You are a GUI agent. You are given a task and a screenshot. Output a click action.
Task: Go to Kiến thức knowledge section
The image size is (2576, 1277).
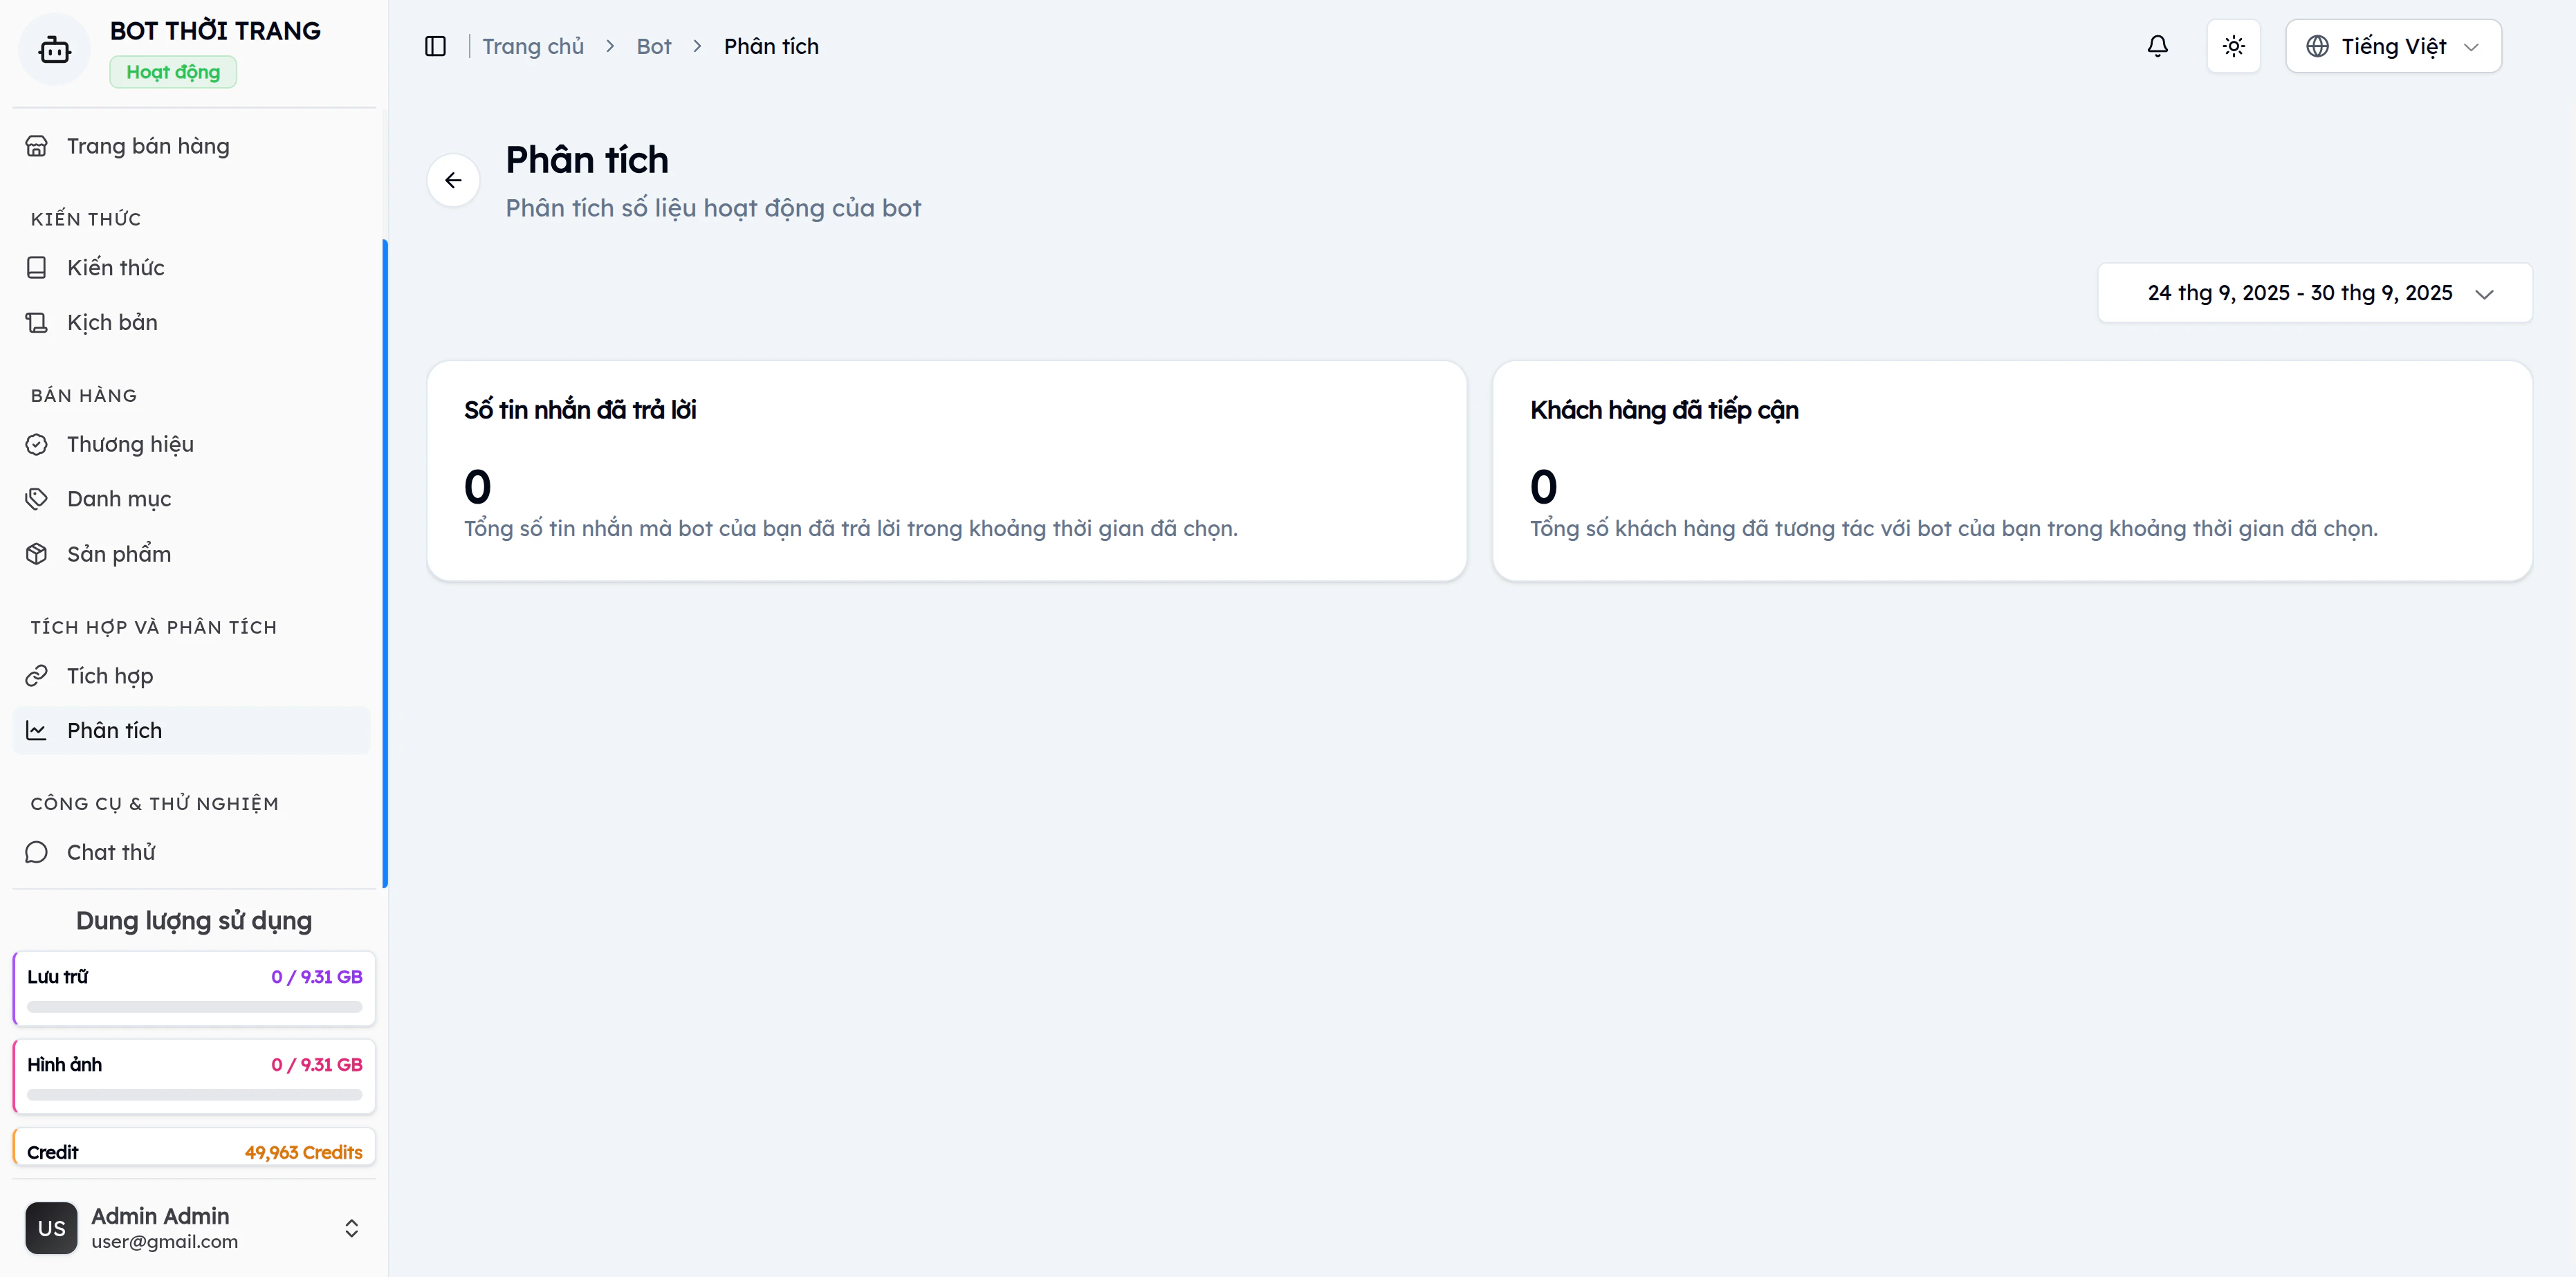(x=115, y=267)
